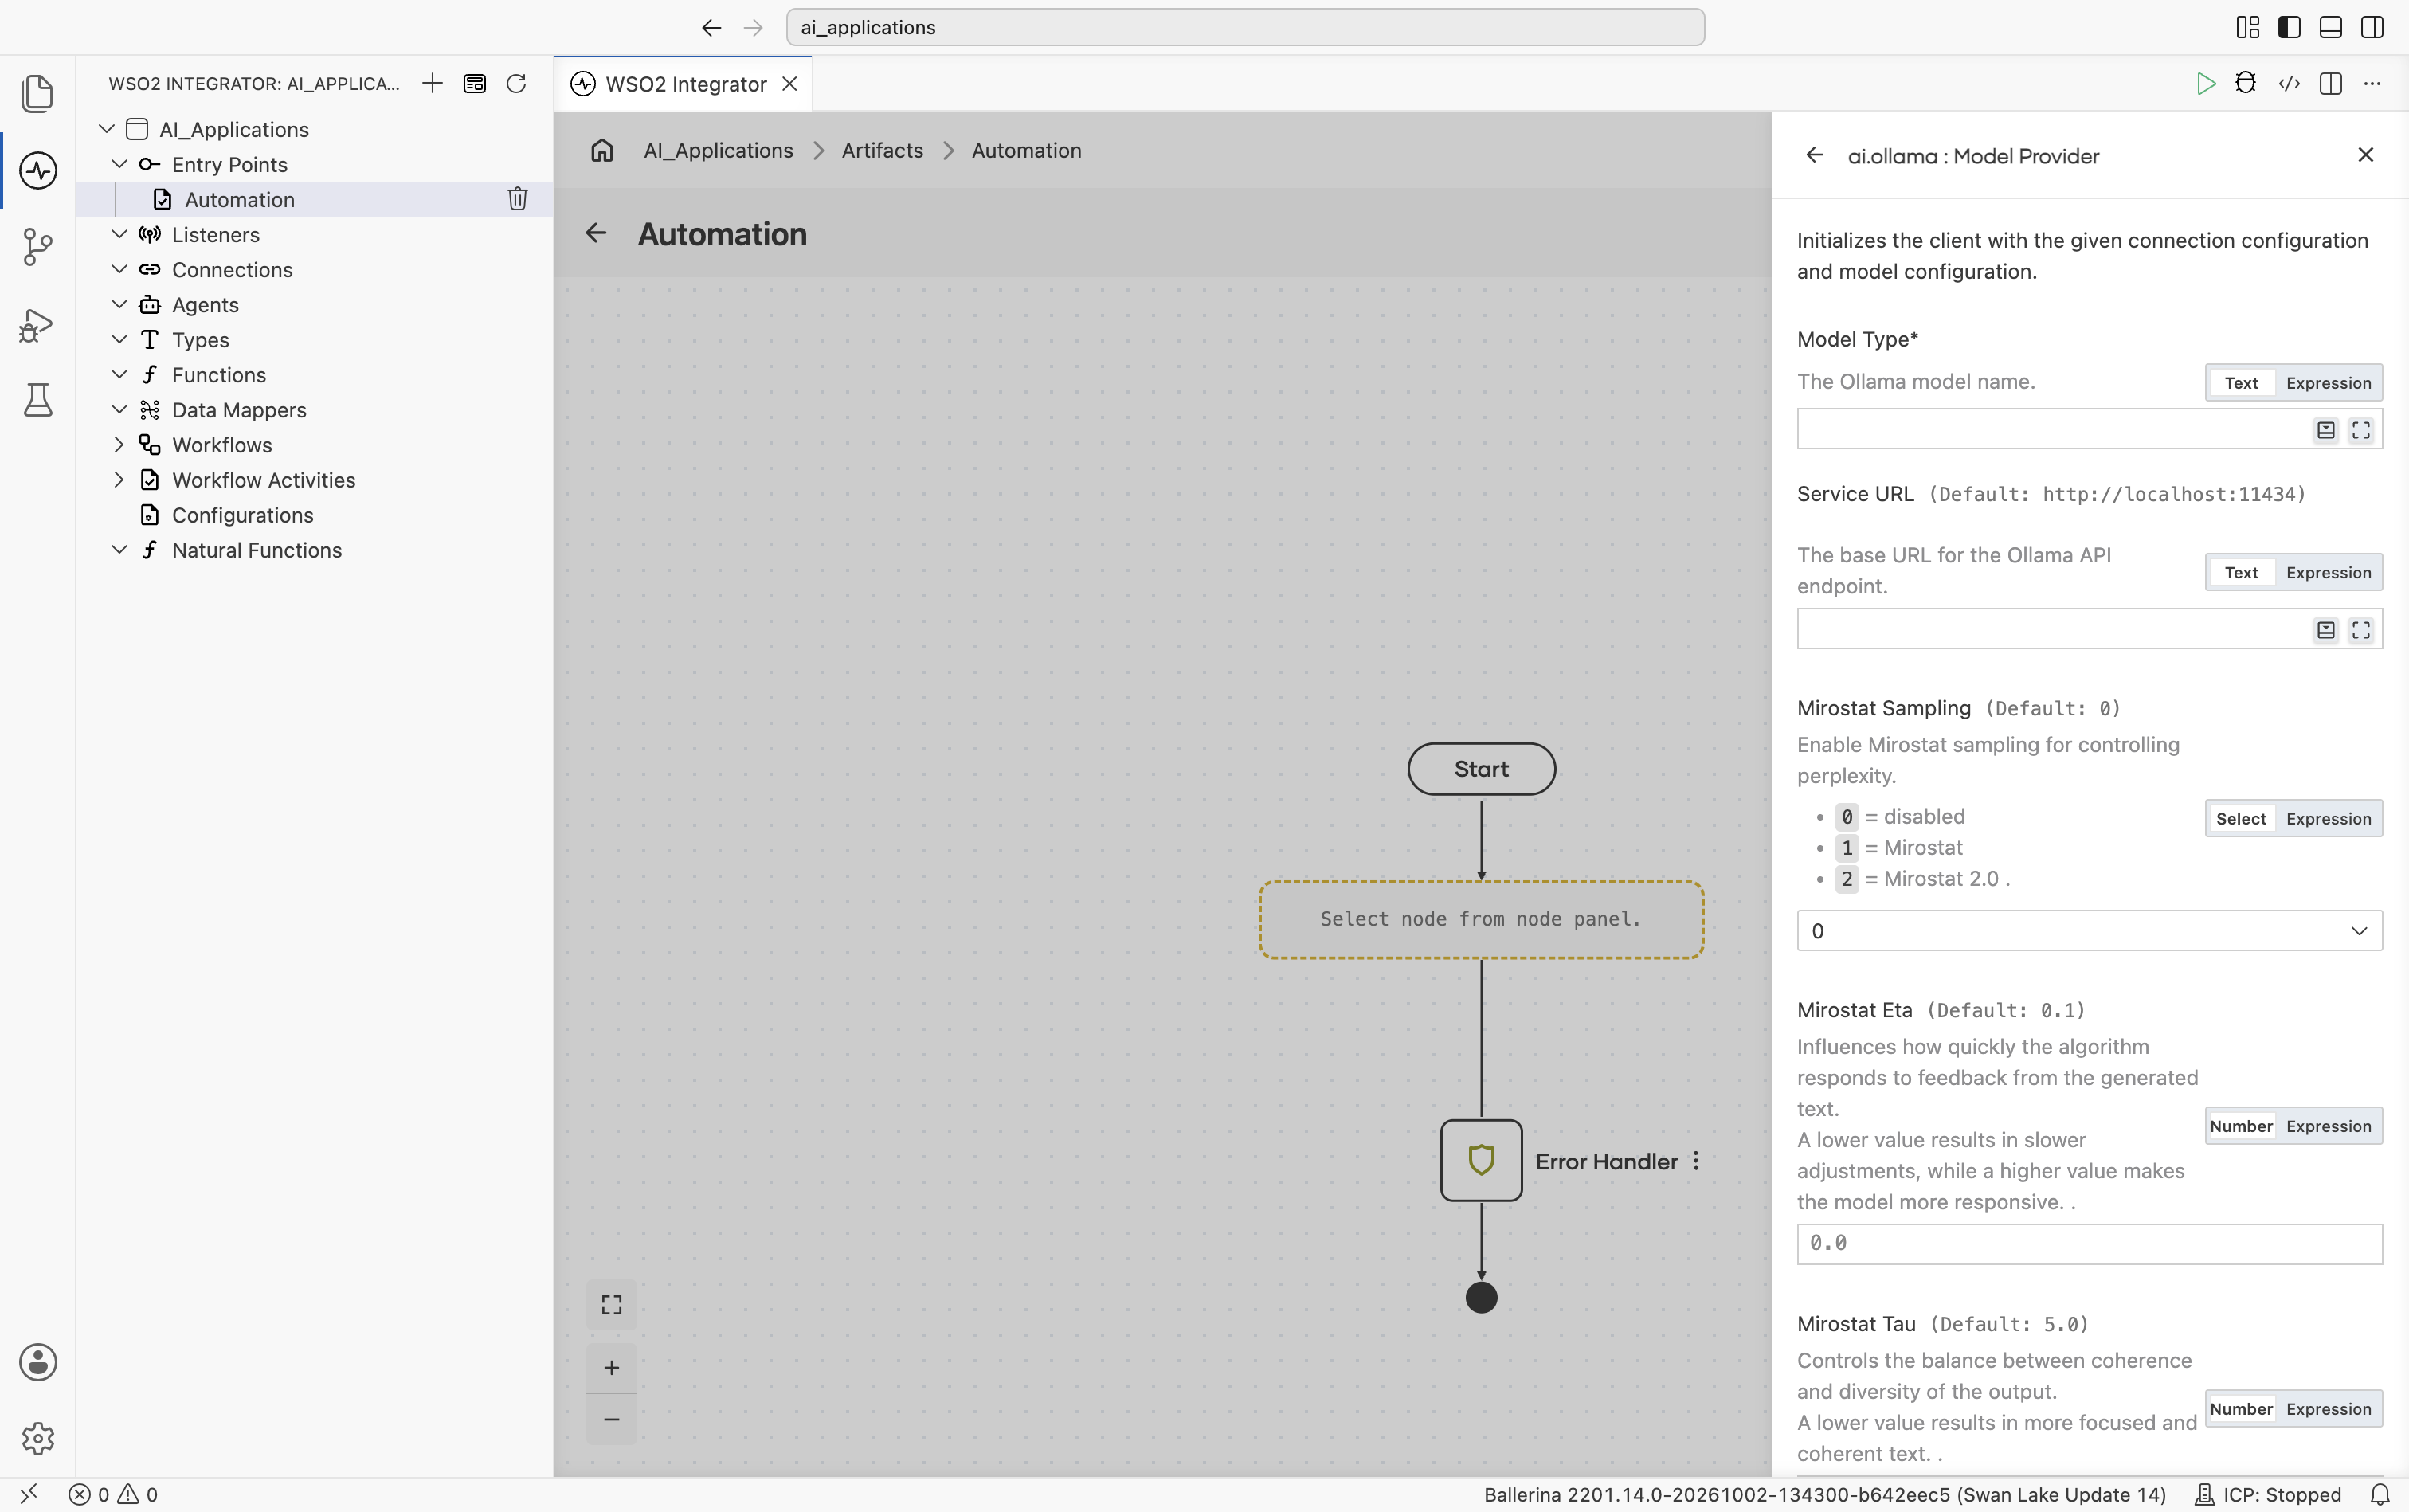
Task: Split the editor to the right
Action: tap(2330, 83)
